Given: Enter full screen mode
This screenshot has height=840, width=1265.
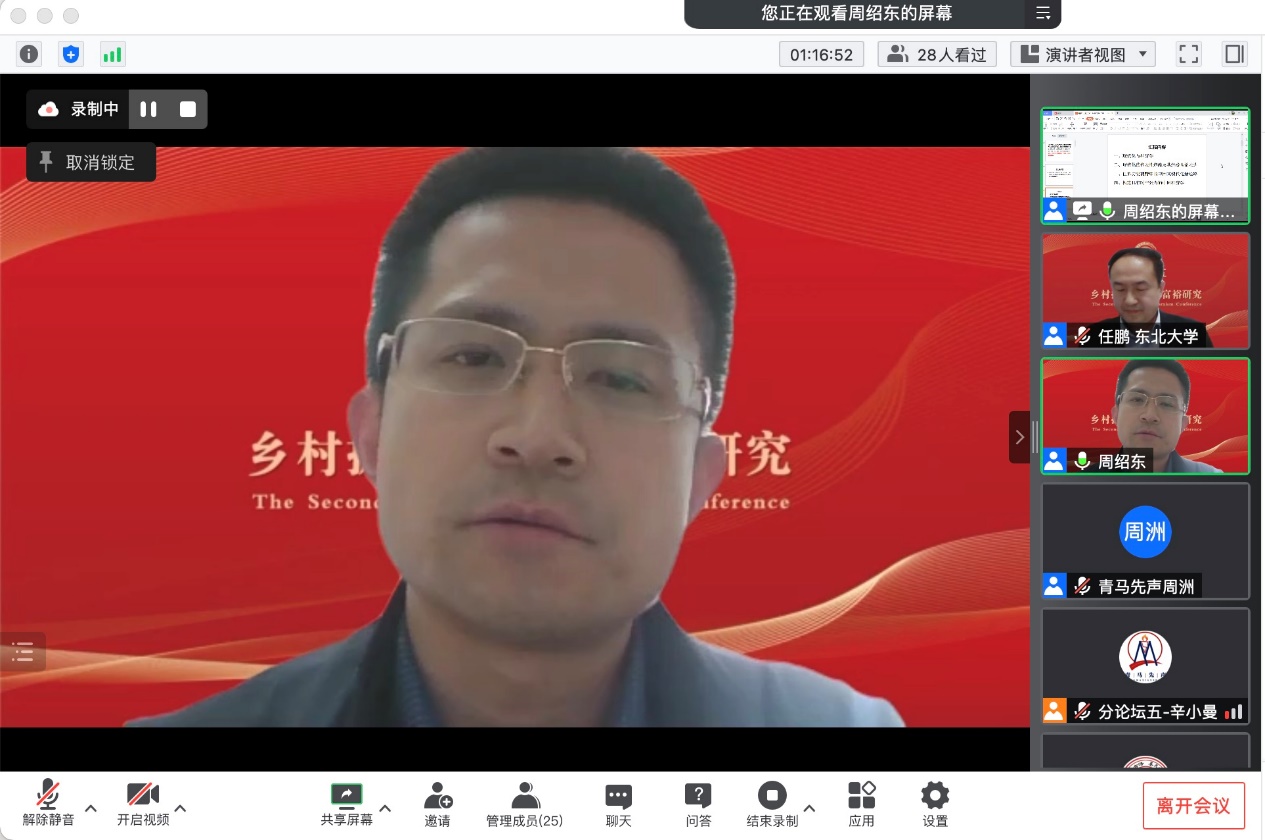Looking at the screenshot, I should [x=1188, y=54].
